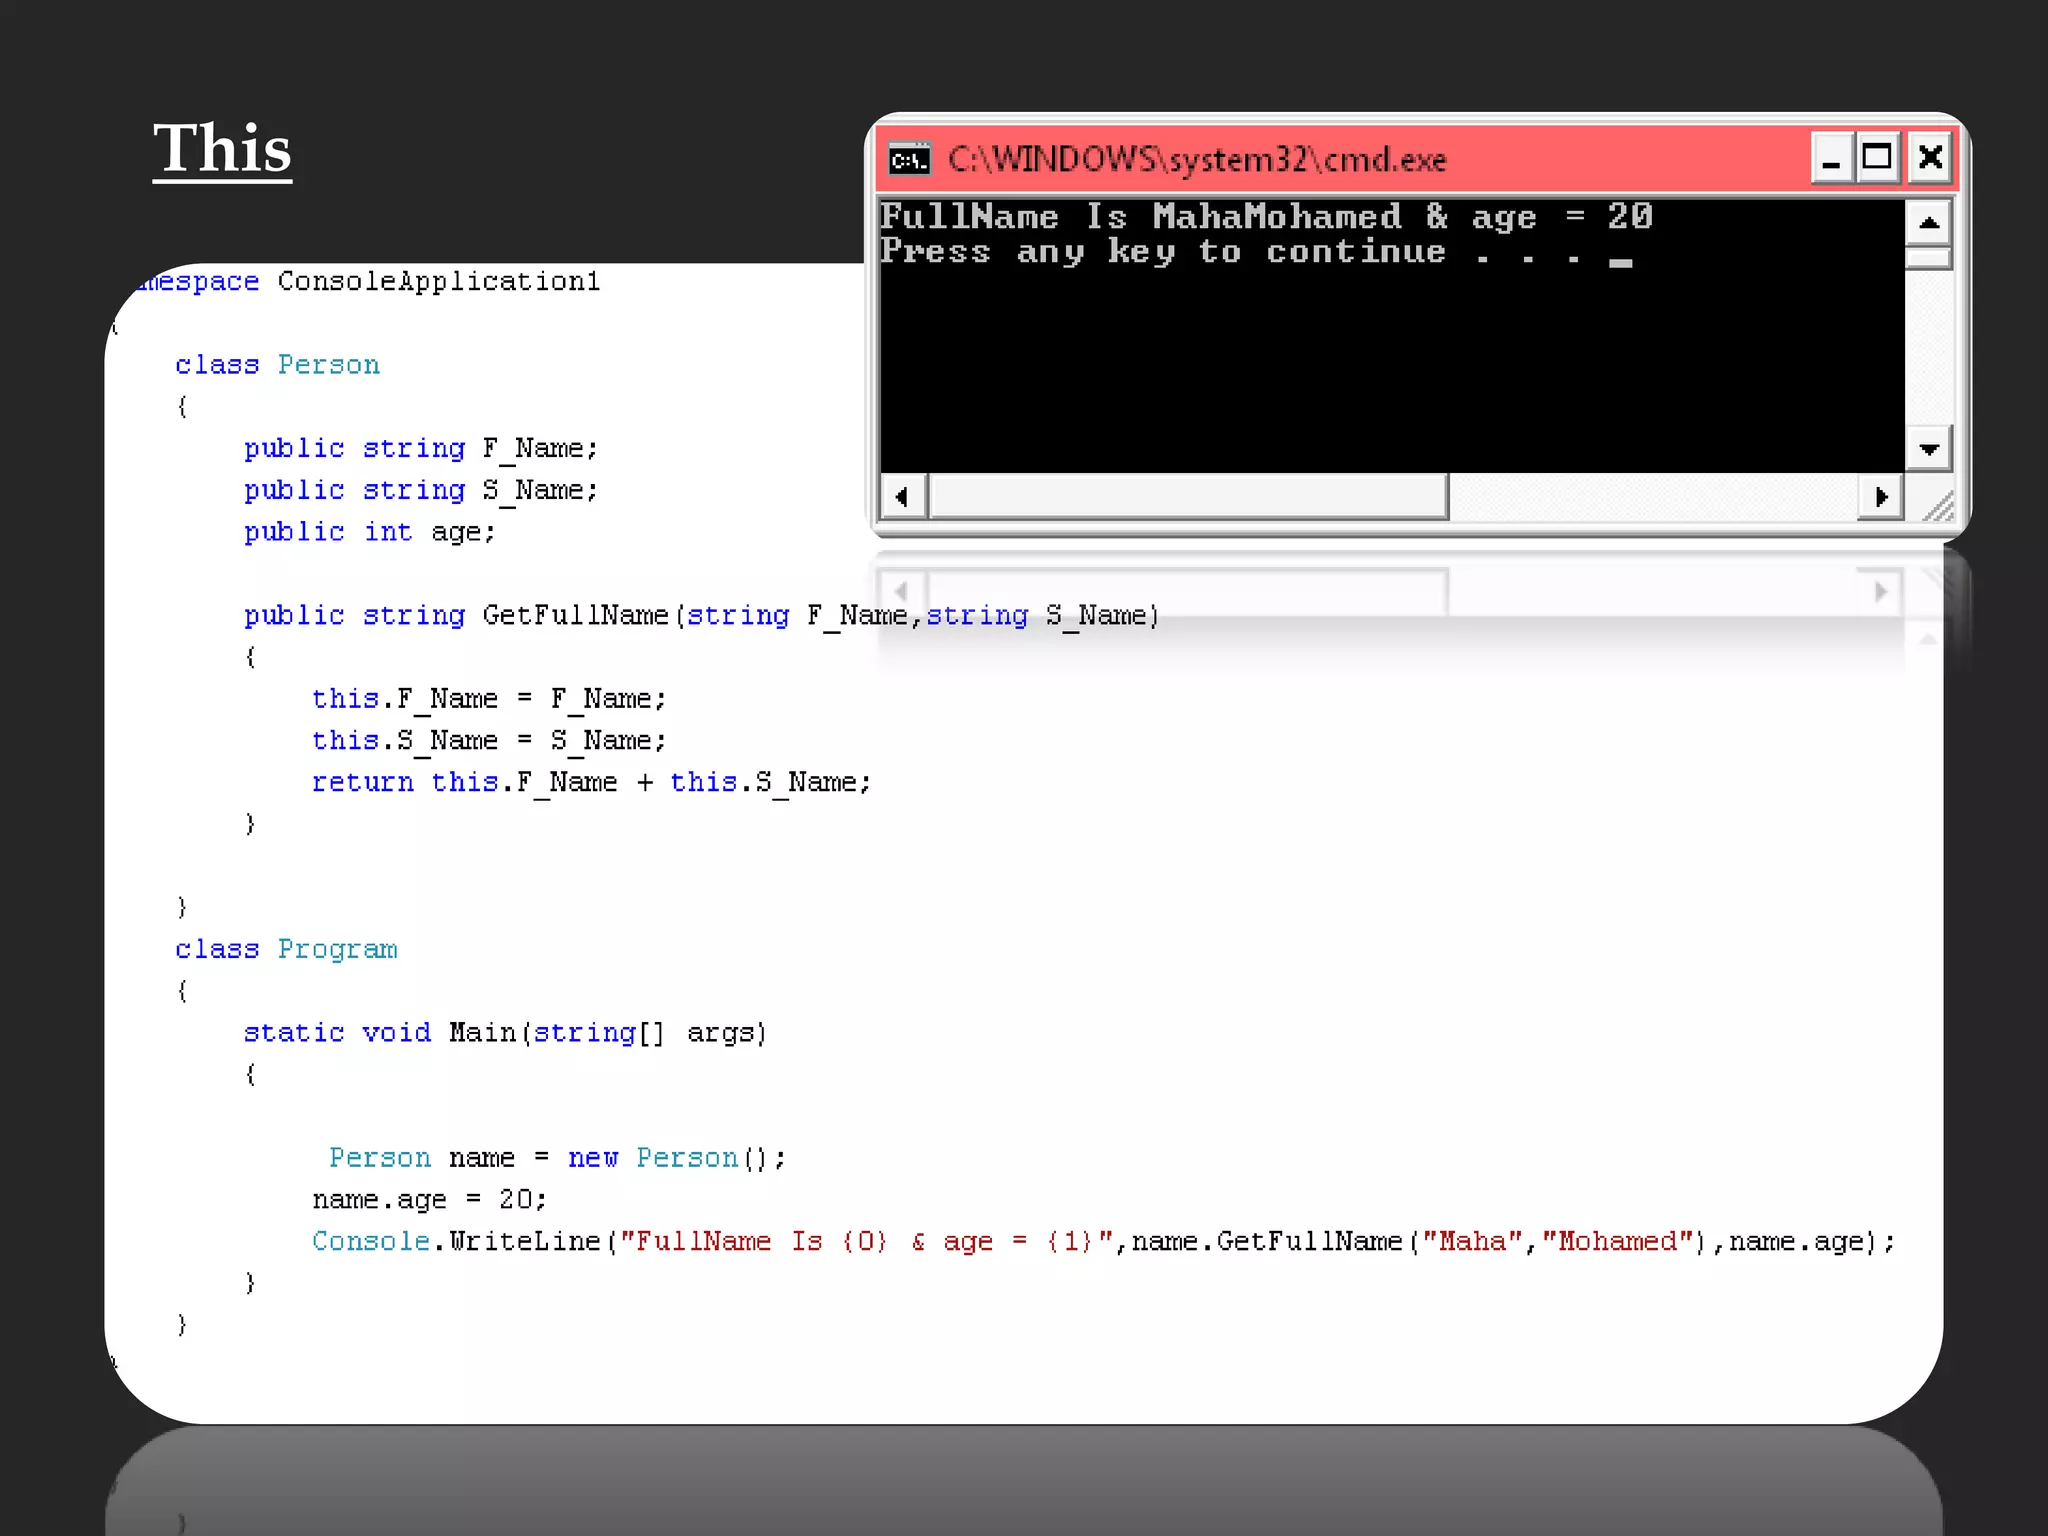Close the cmd.exe console window
Viewport: 2048px width, 1536px height.
(1930, 159)
